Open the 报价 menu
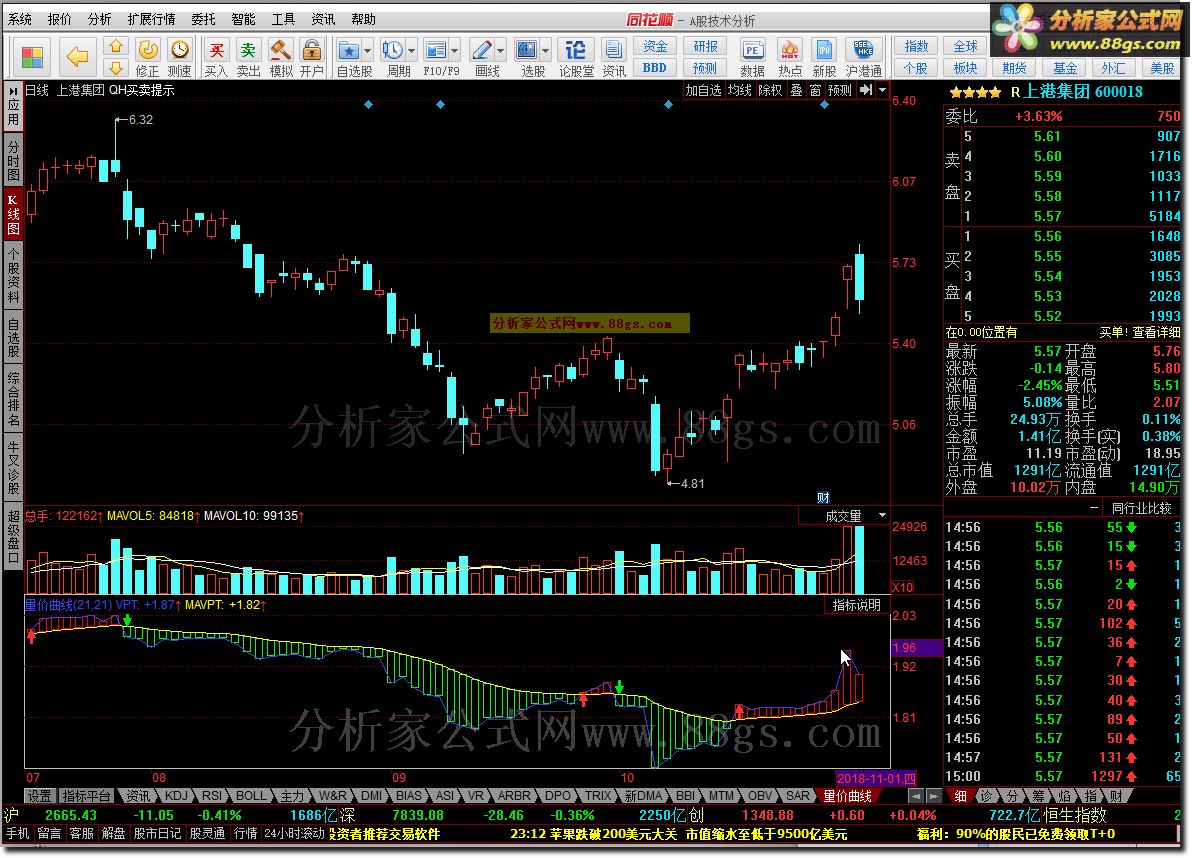Screen dimensions: 1192x858 59,19
